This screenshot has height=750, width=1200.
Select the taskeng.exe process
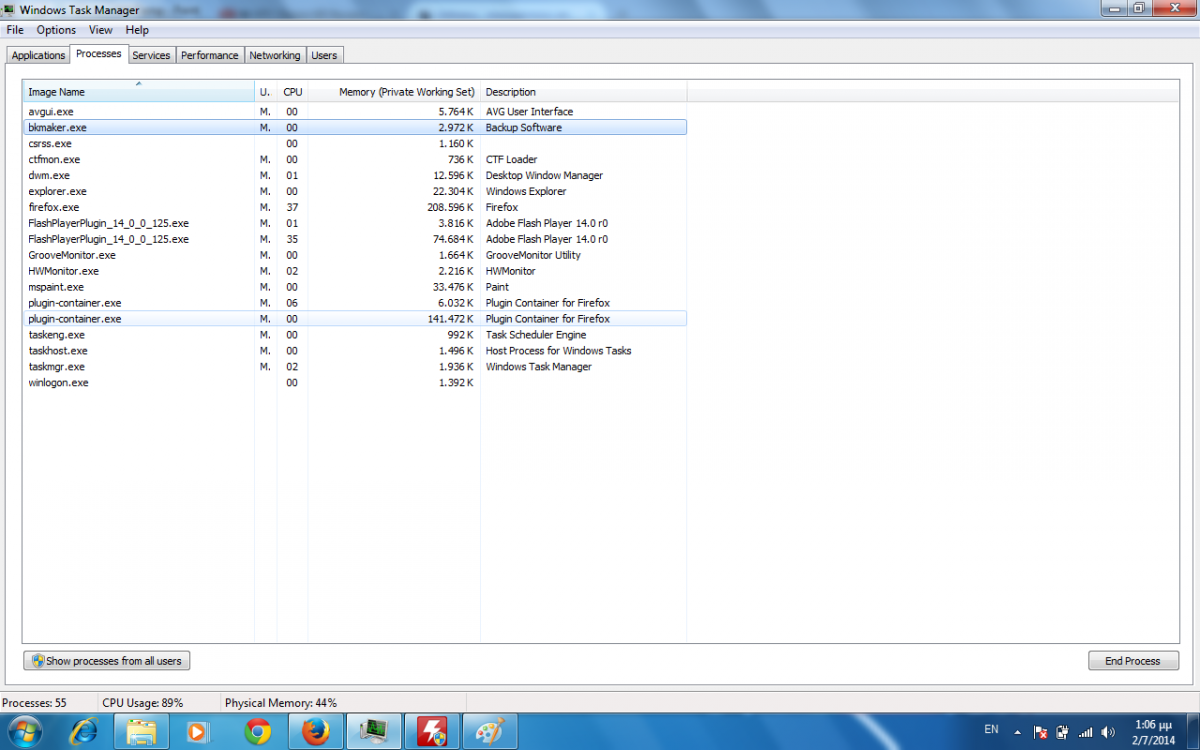[x=355, y=335]
